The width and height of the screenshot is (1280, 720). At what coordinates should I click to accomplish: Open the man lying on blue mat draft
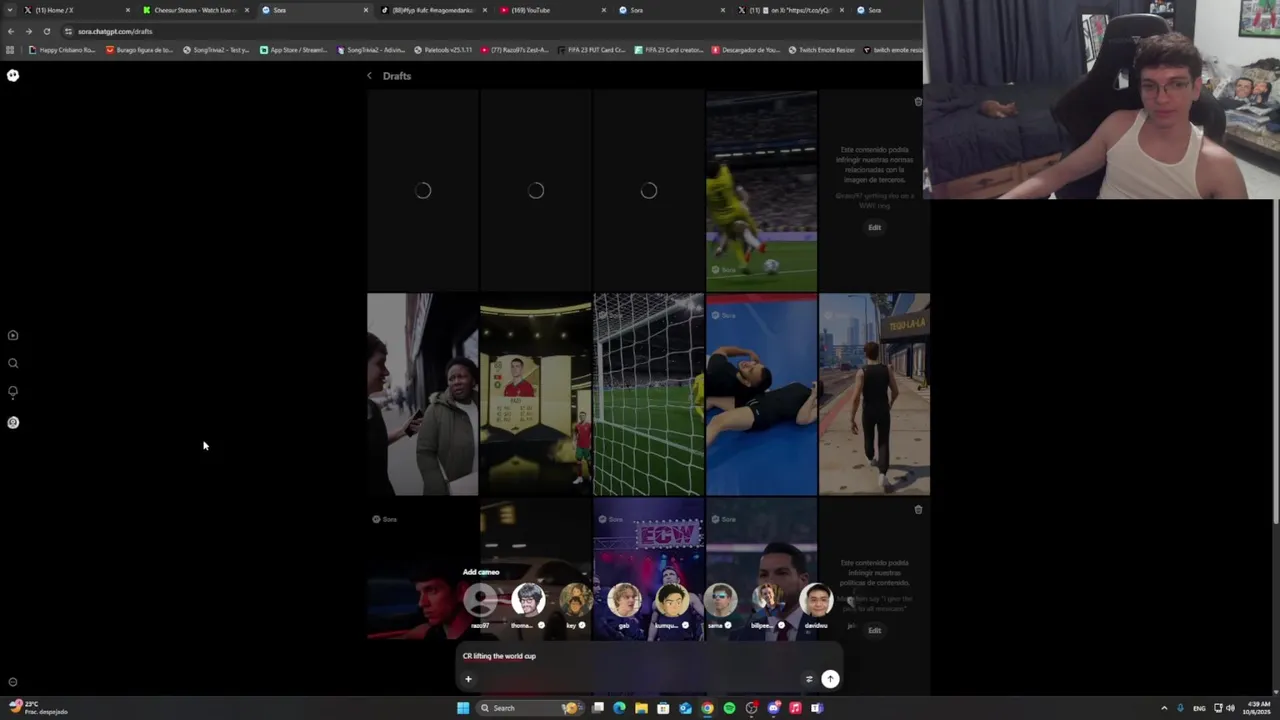tap(761, 394)
